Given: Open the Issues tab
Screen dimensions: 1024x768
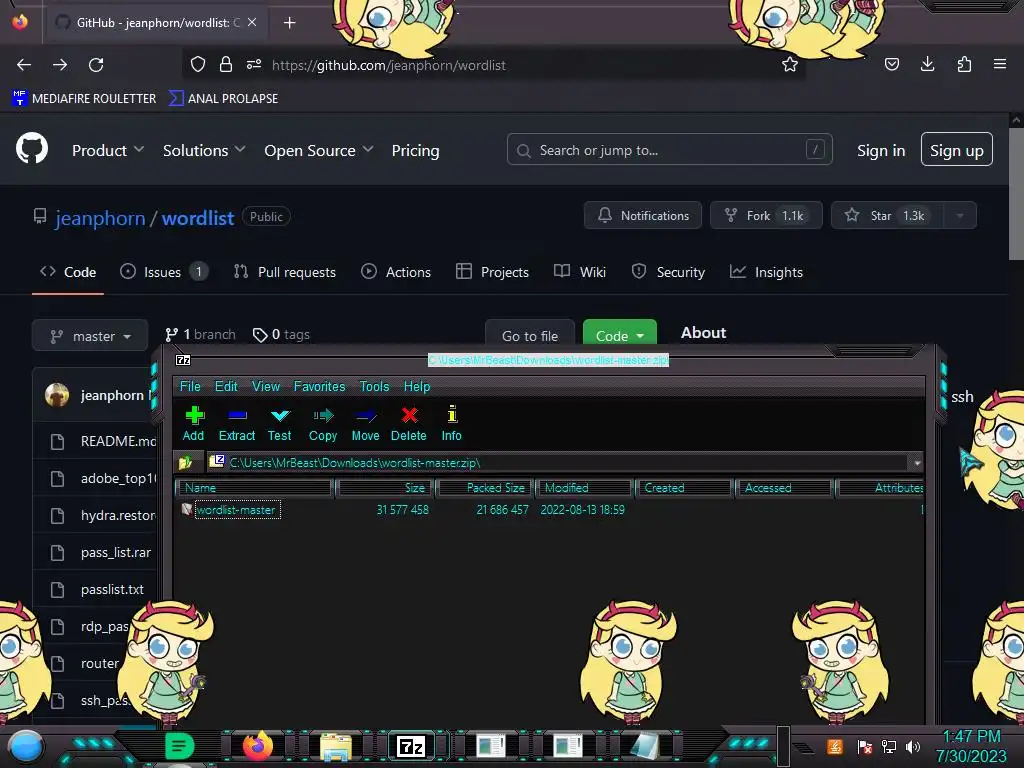Looking at the screenshot, I should click(164, 272).
